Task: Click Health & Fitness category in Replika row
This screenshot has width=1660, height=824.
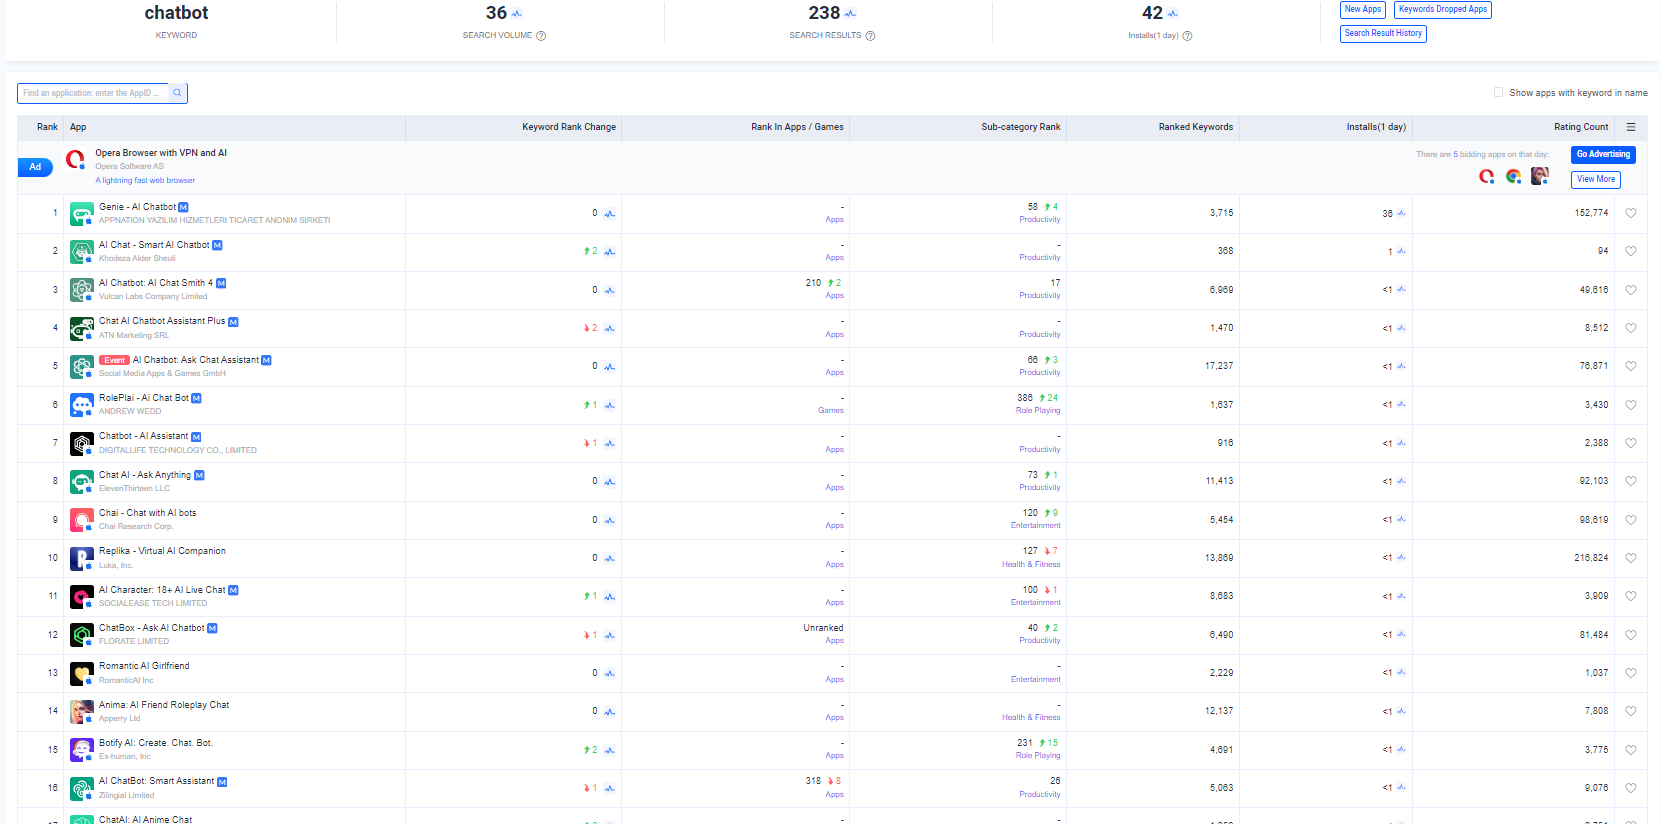Action: pos(1031,565)
